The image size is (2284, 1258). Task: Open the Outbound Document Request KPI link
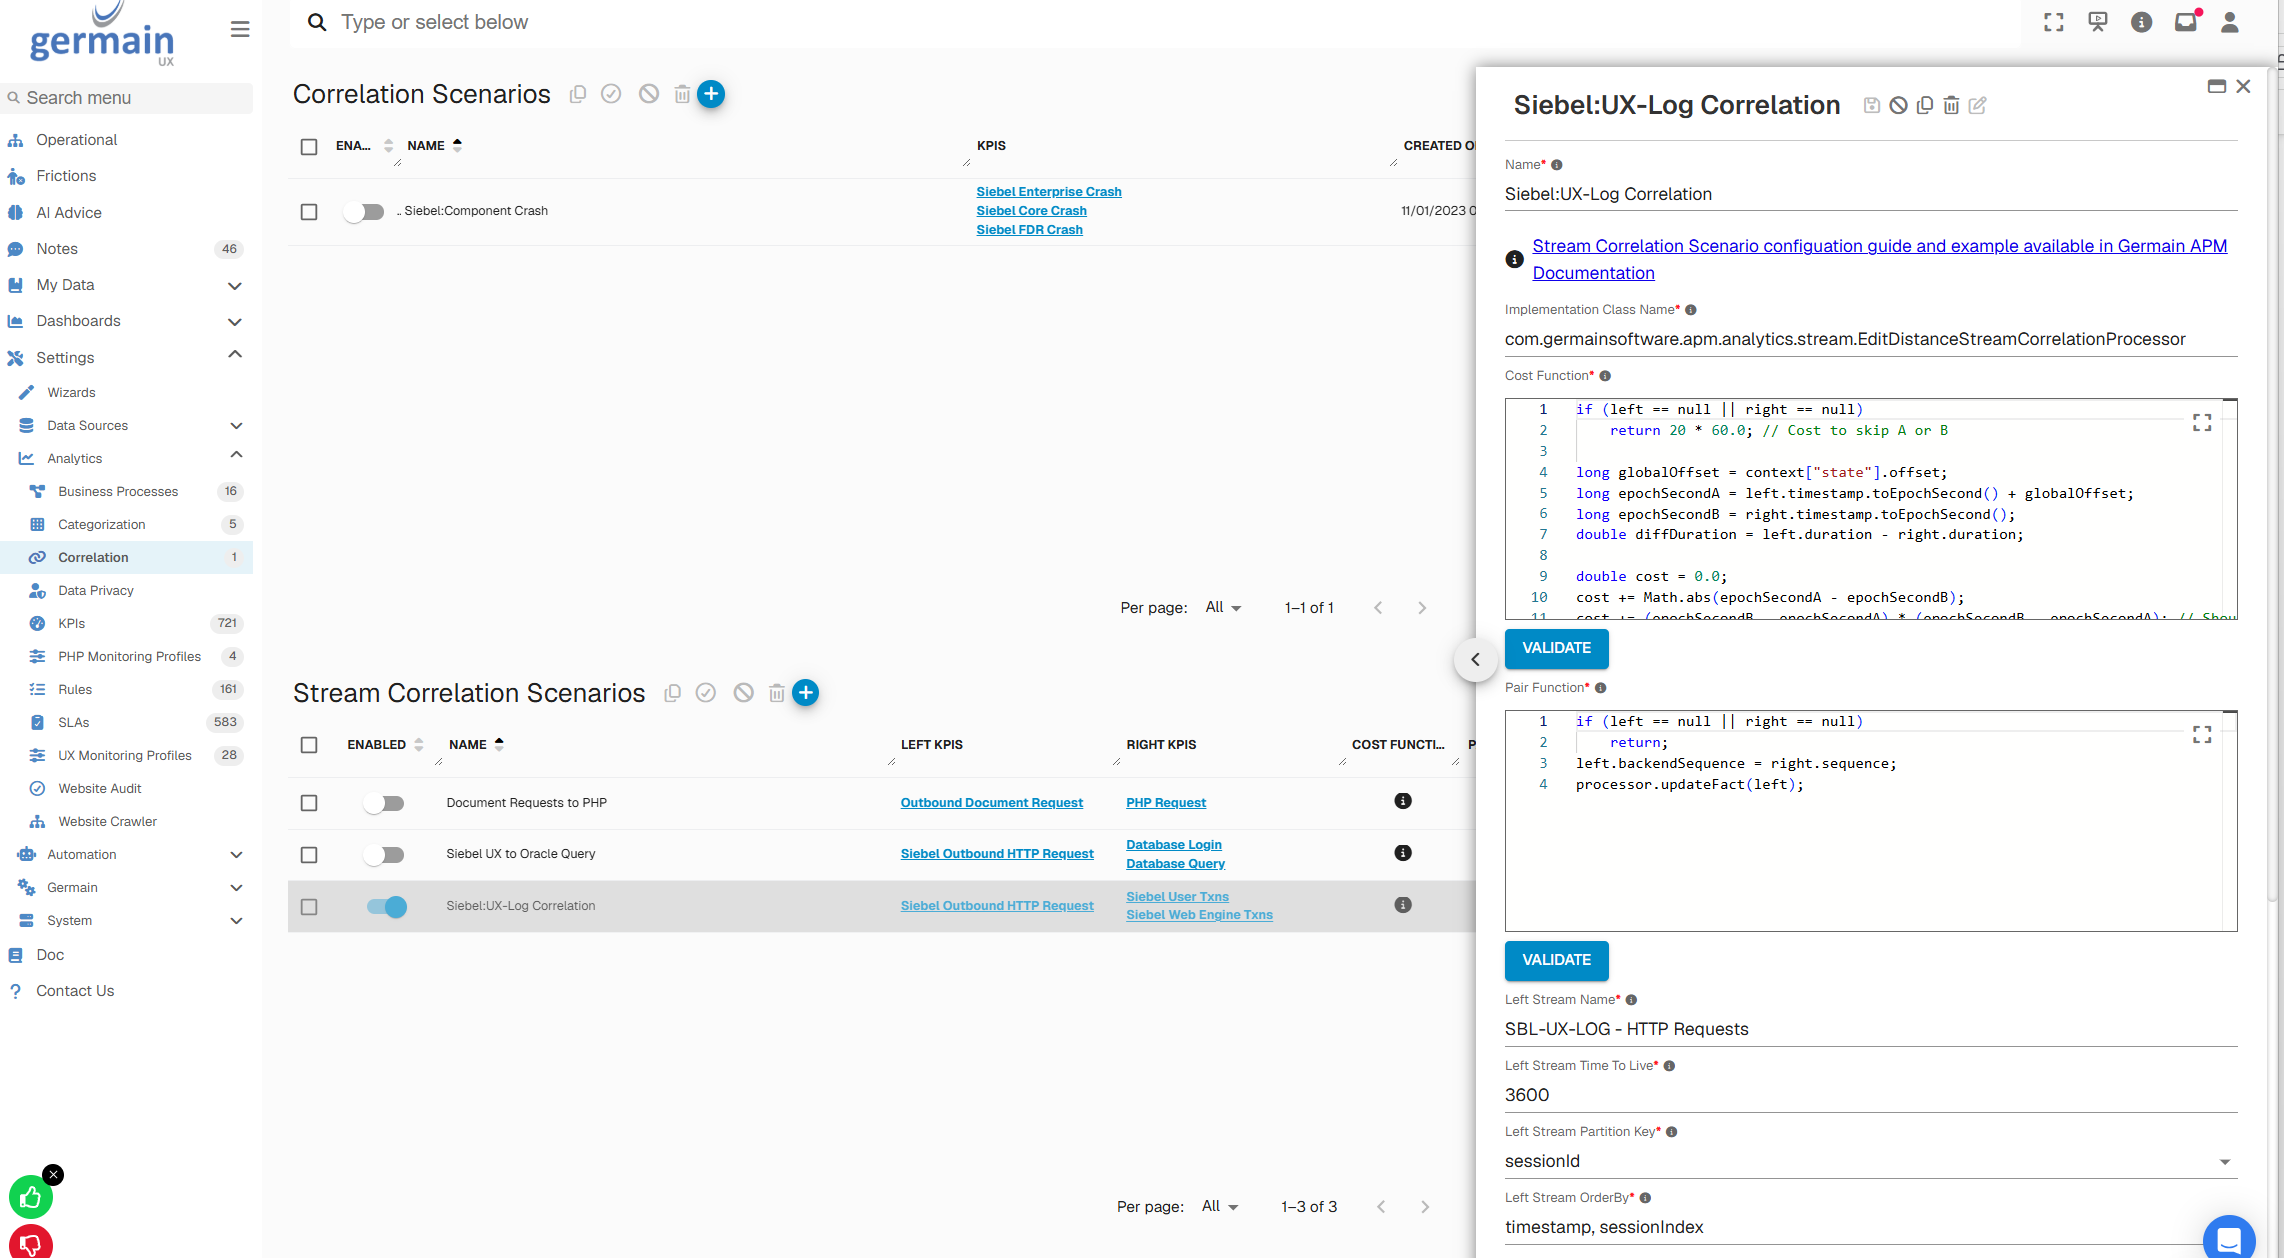pos(991,803)
